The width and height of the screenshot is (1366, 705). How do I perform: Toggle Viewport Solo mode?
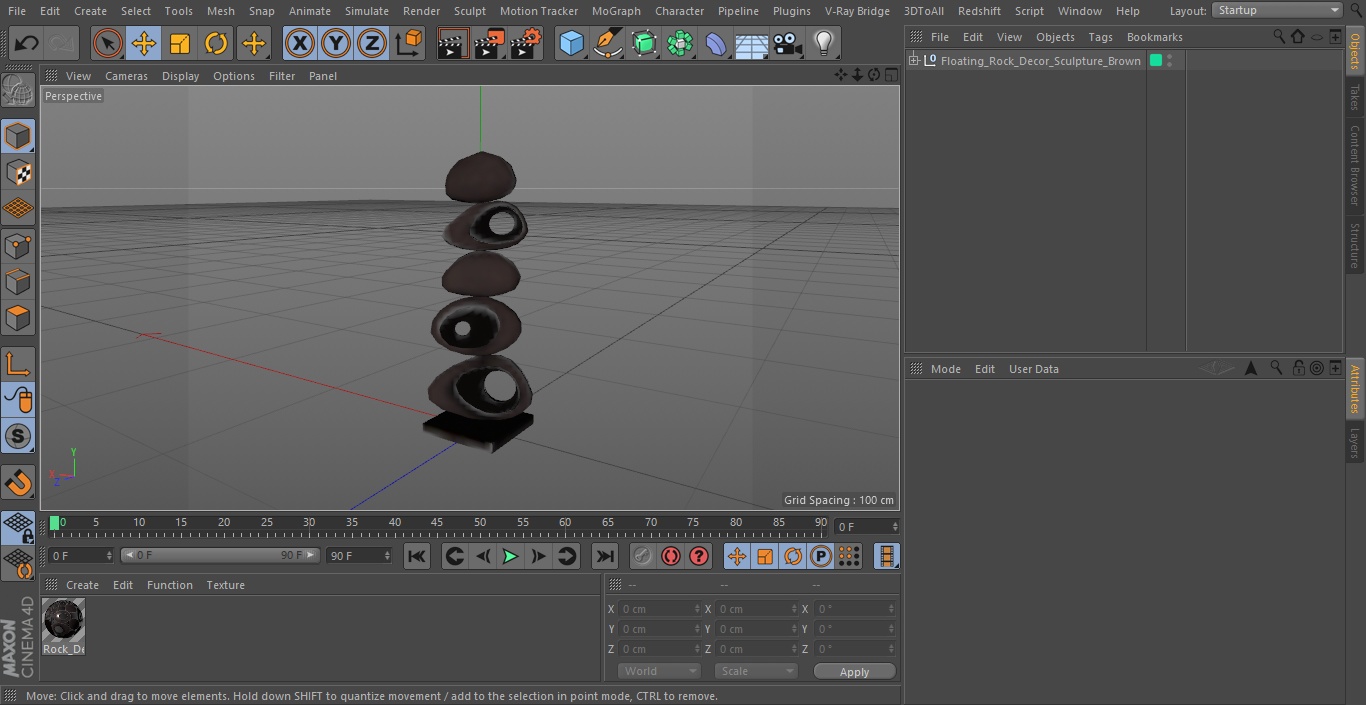pyautogui.click(x=18, y=436)
